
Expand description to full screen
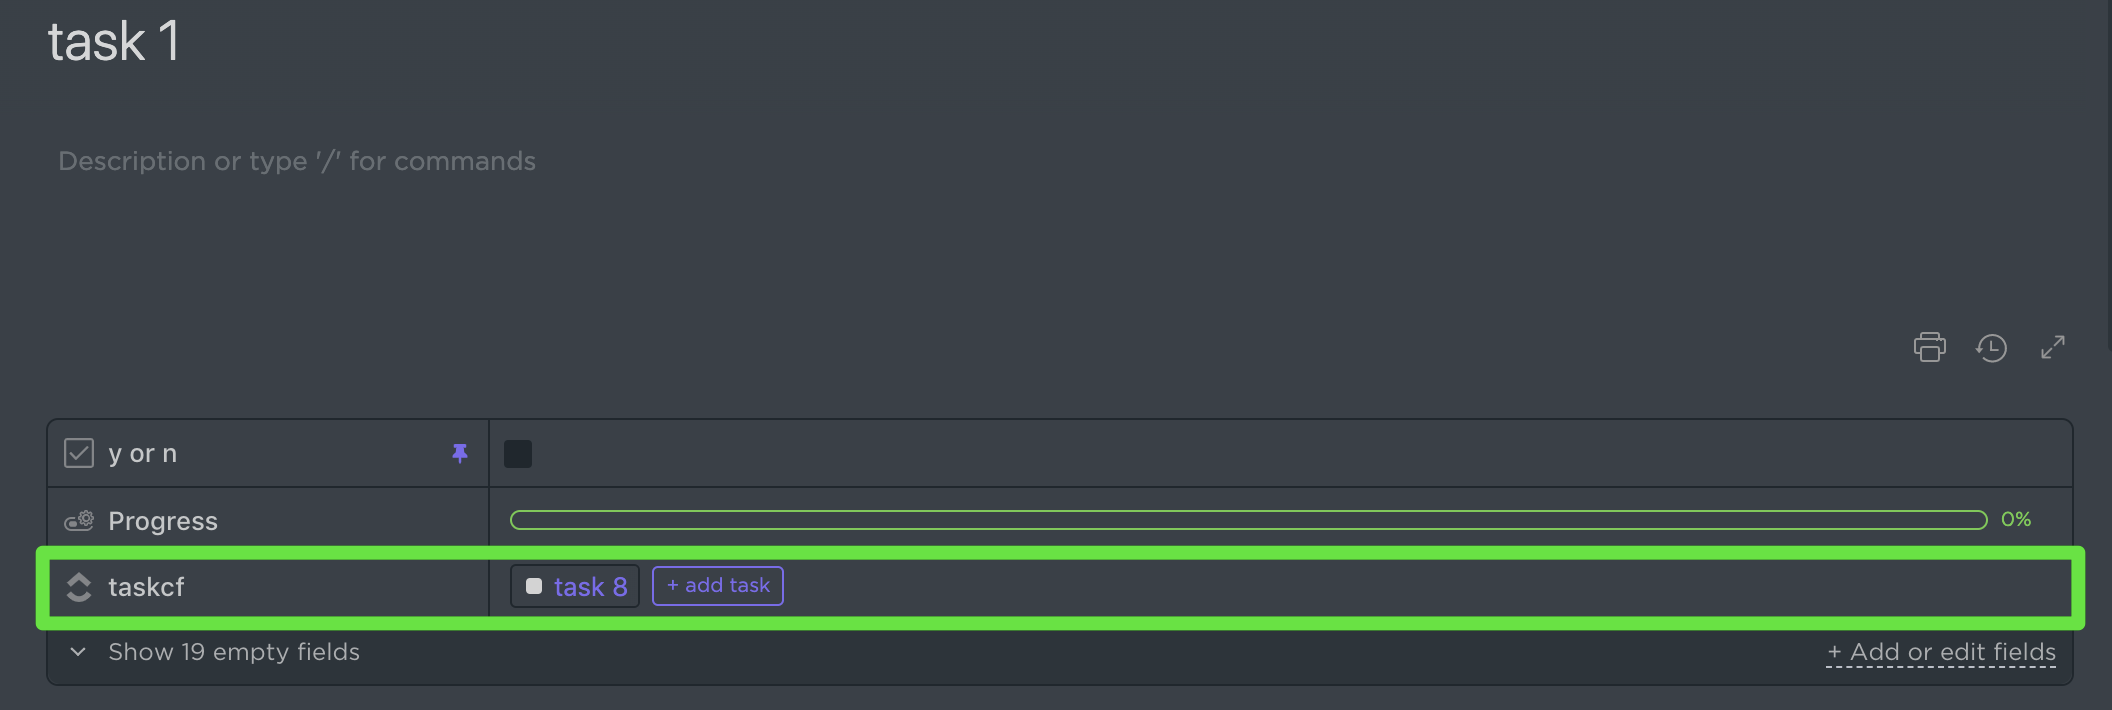coord(2053,347)
